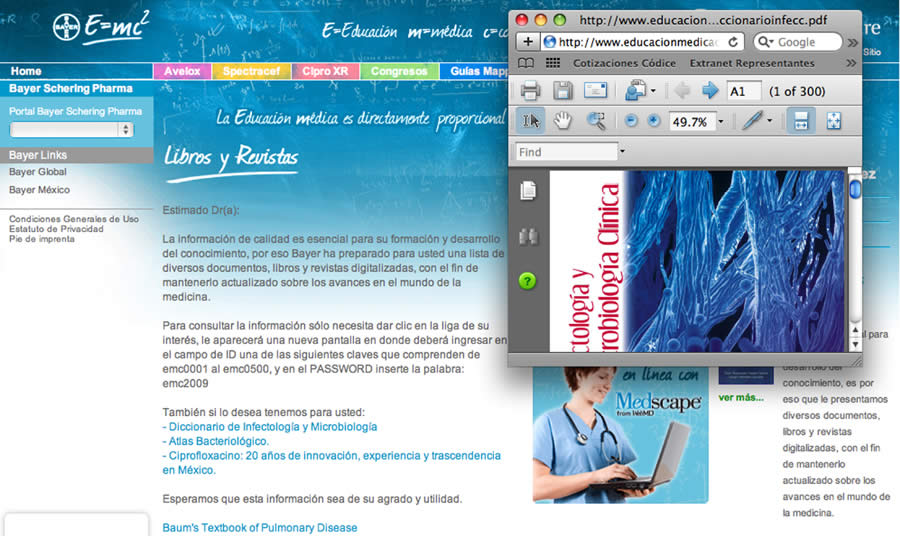This screenshot has width=900, height=536.
Task: Click the PDF scrollbar down arrow
Action: [x=855, y=345]
